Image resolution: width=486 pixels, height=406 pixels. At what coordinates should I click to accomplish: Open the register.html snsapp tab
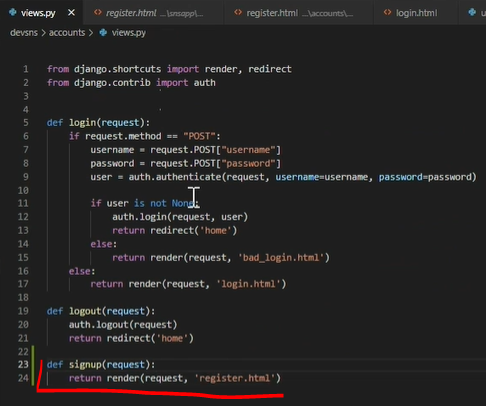153,13
